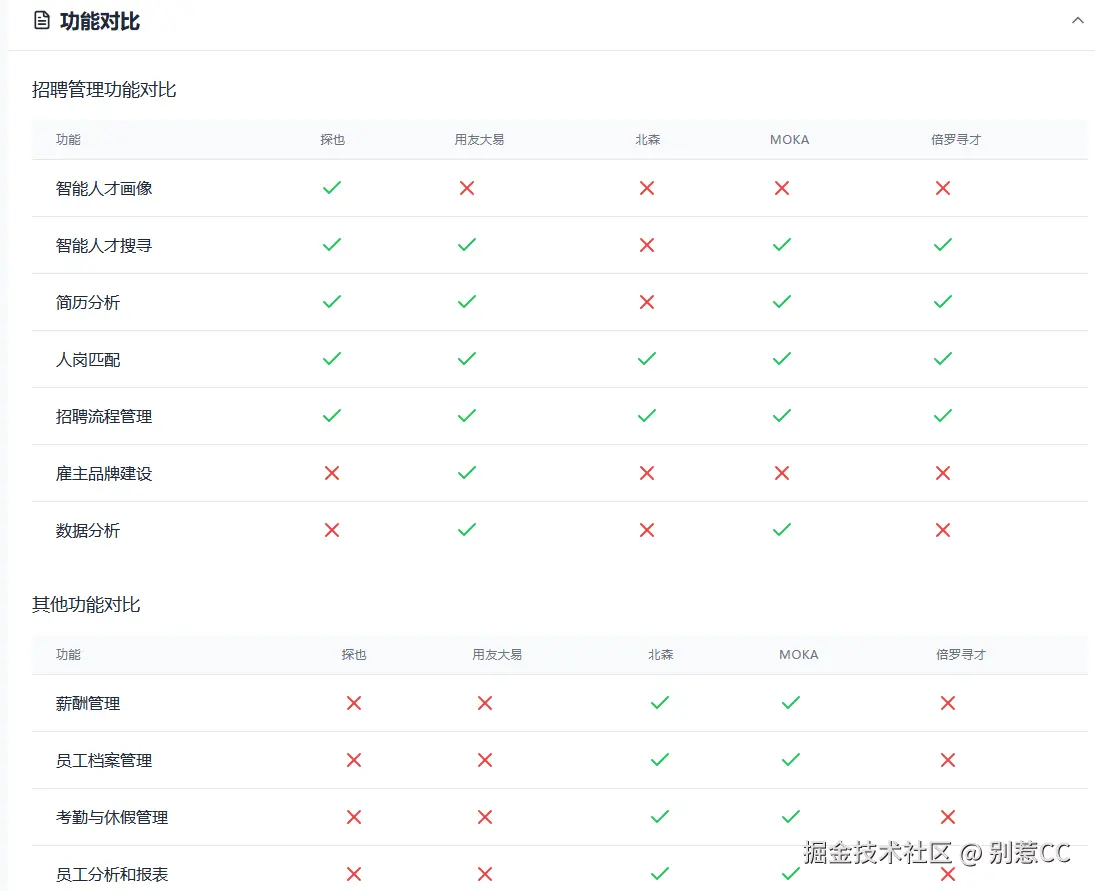Viewport: 1095px width, 891px height.
Task: Click the check for MOKA 员工档案管理
Action: pos(791,760)
